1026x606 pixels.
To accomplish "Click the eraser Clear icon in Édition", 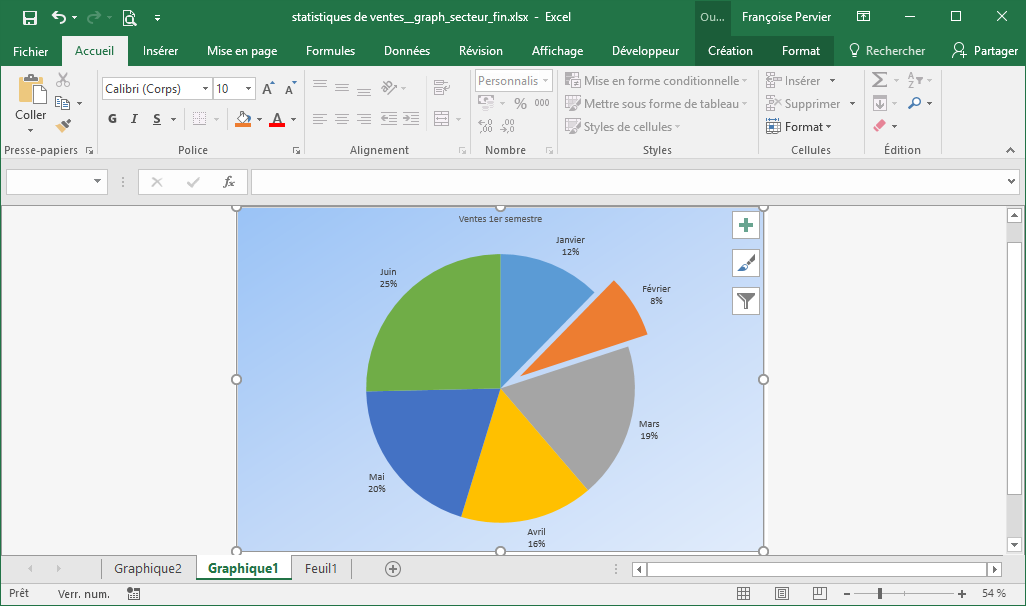I will [880, 126].
